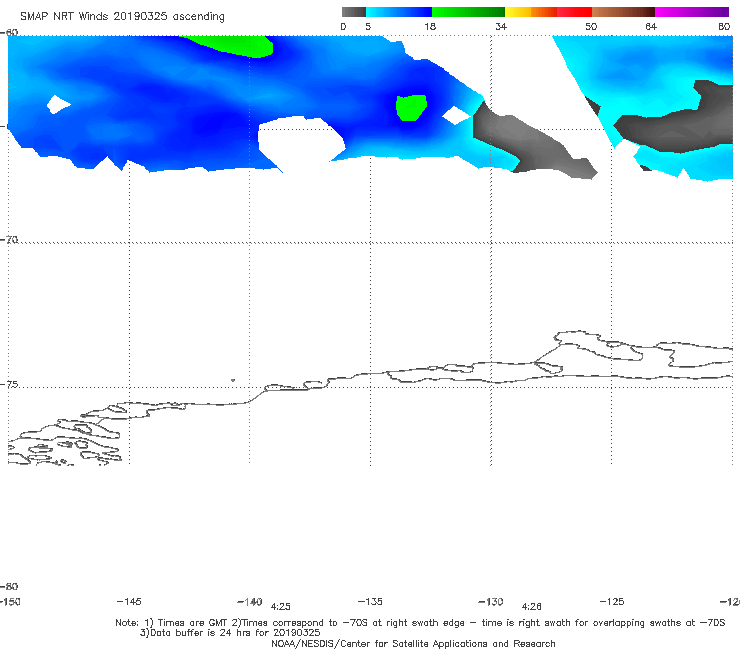Click the longitude label '-145'
Screen dimensions: 740x650
tap(129, 601)
